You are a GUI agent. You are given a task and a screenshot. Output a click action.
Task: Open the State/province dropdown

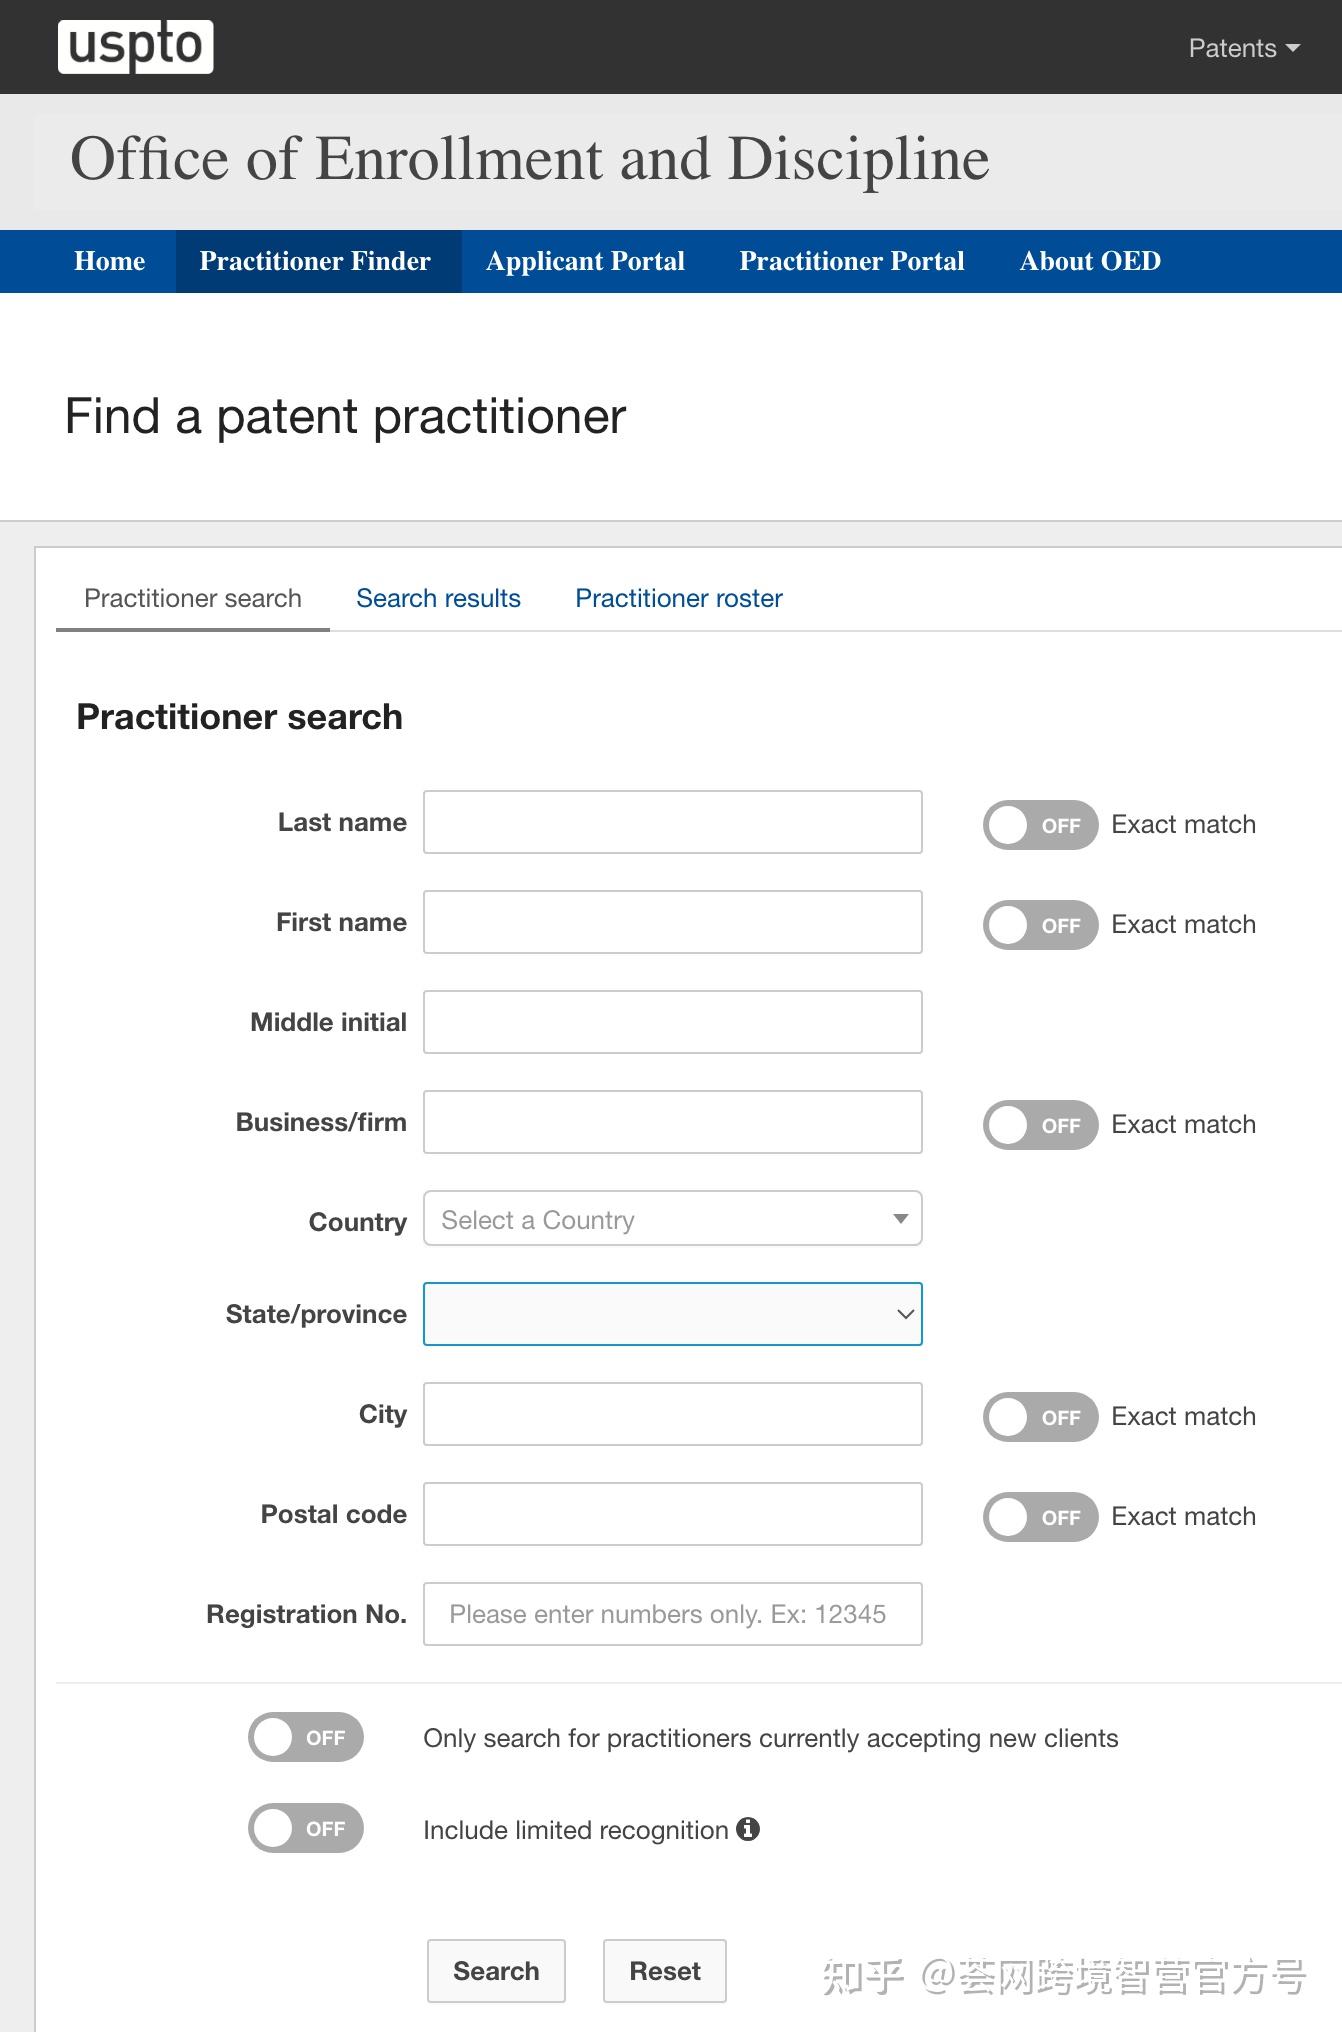(672, 1314)
